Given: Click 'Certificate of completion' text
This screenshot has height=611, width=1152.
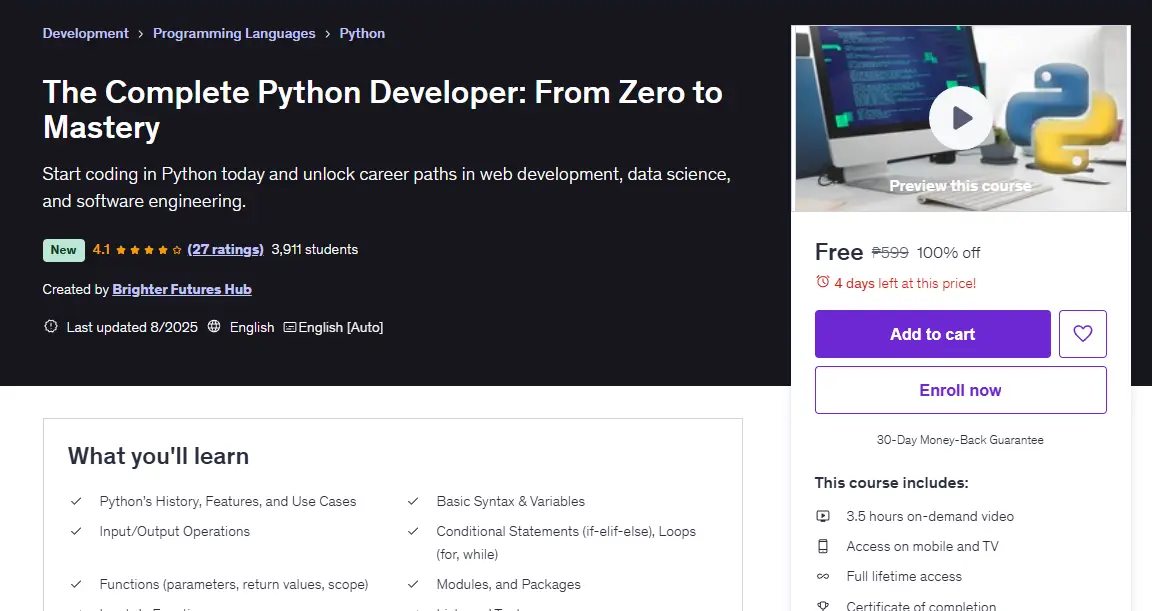Looking at the screenshot, I should coord(921,606).
